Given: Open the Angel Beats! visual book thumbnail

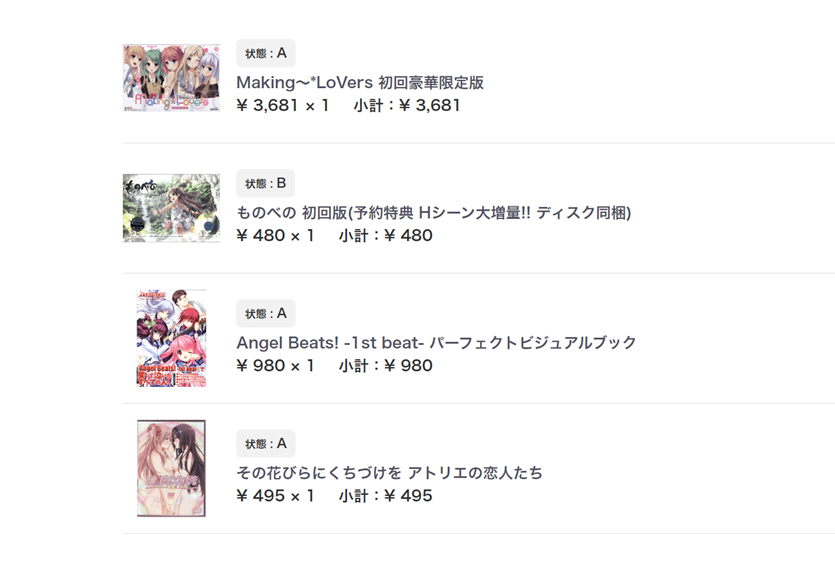Looking at the screenshot, I should [171, 338].
